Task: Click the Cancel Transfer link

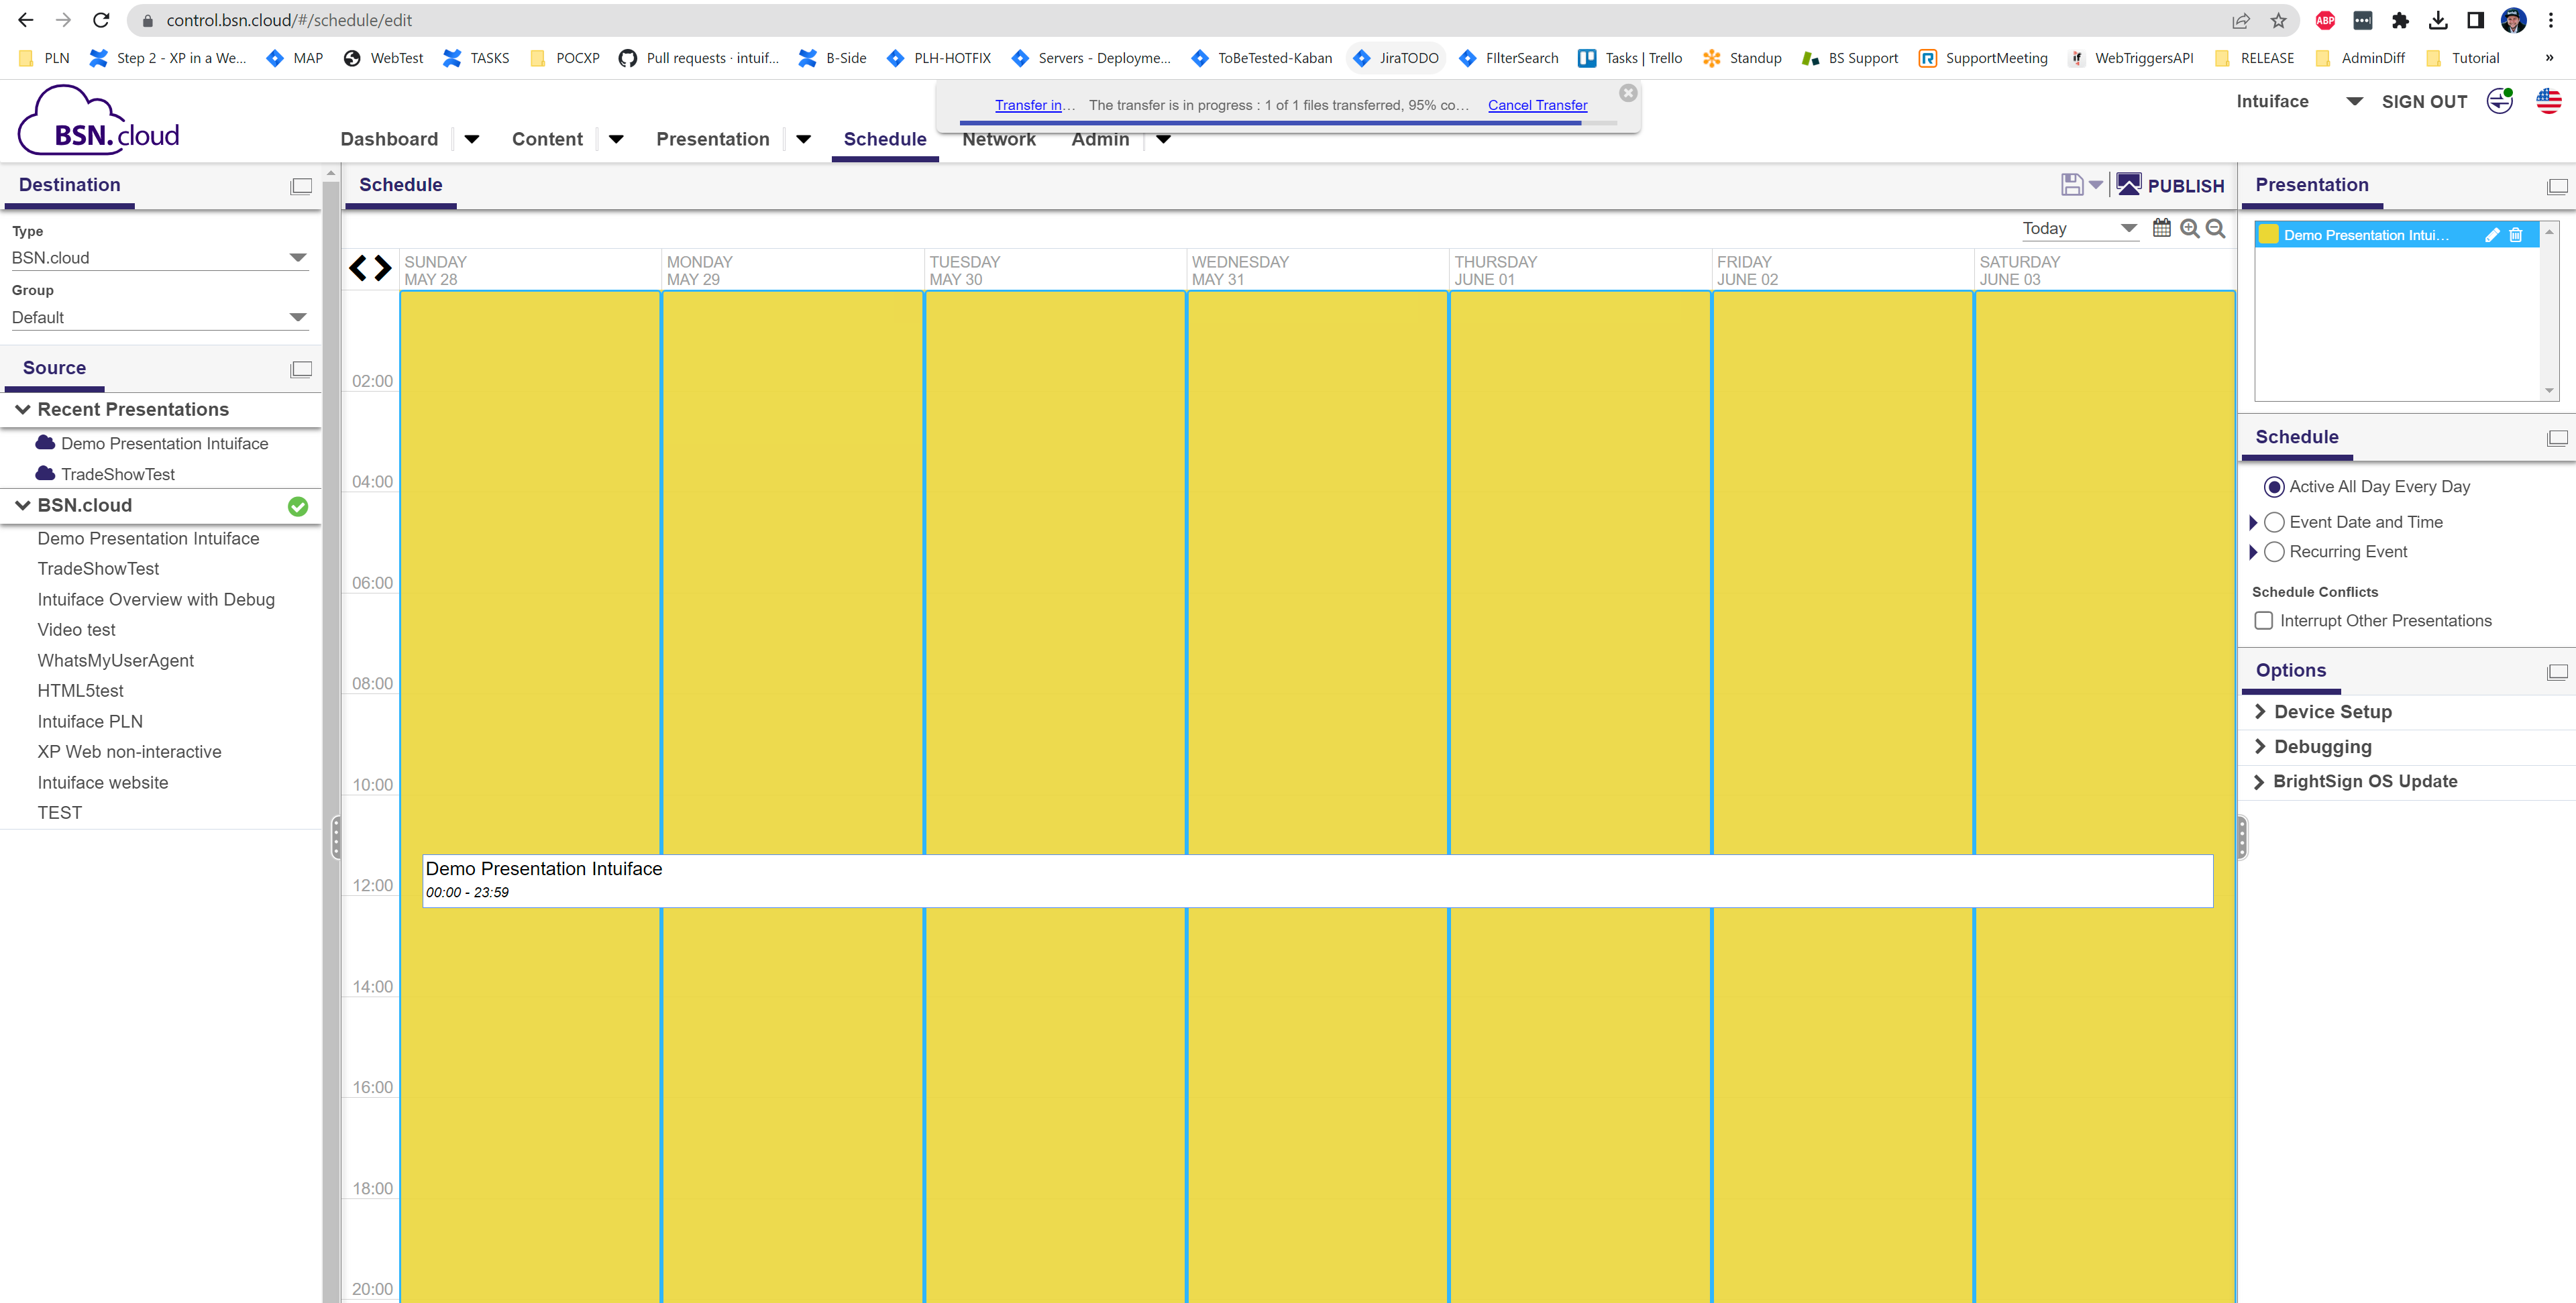Action: coord(1537,105)
